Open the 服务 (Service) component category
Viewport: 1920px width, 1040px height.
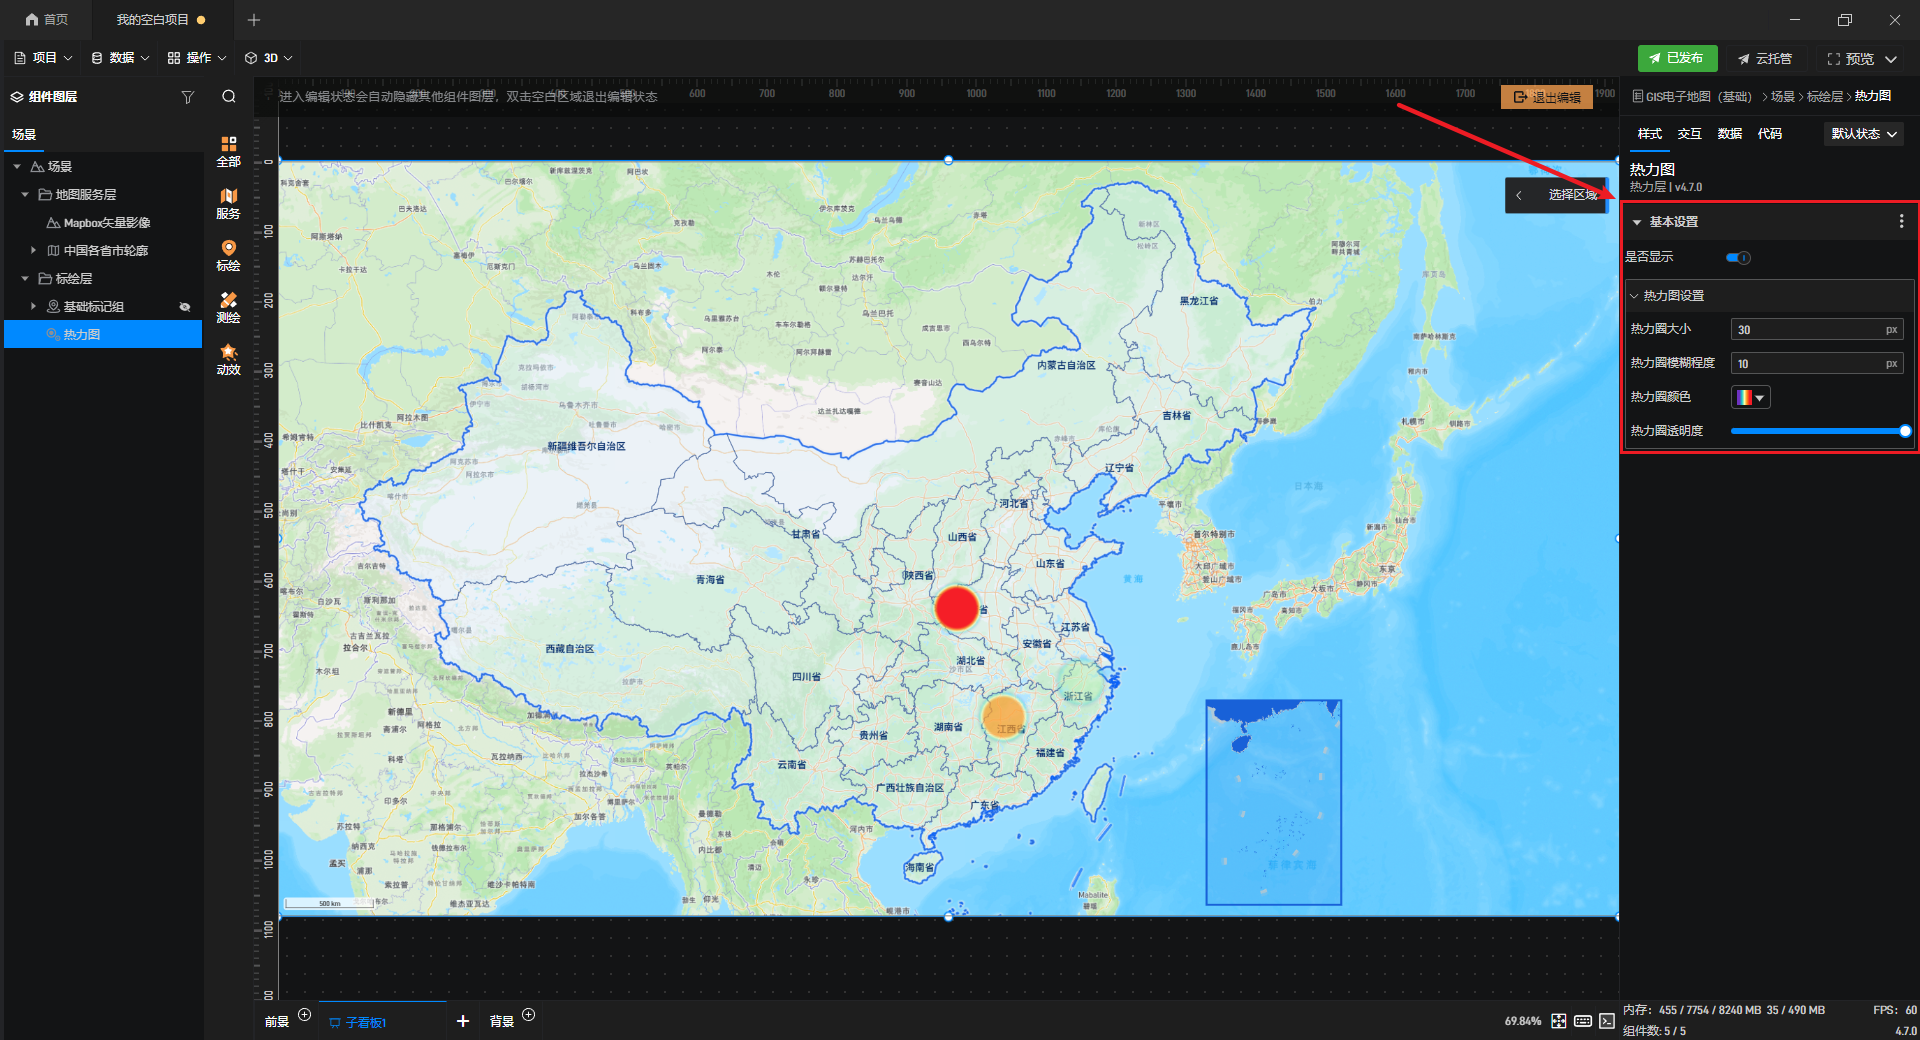click(228, 203)
